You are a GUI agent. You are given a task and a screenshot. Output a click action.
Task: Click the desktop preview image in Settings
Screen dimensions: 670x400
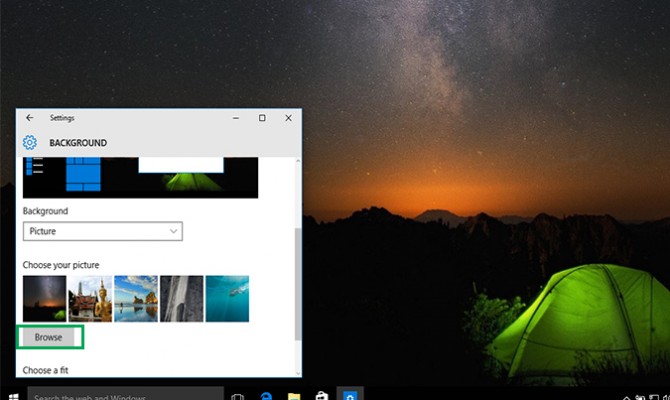pos(140,177)
